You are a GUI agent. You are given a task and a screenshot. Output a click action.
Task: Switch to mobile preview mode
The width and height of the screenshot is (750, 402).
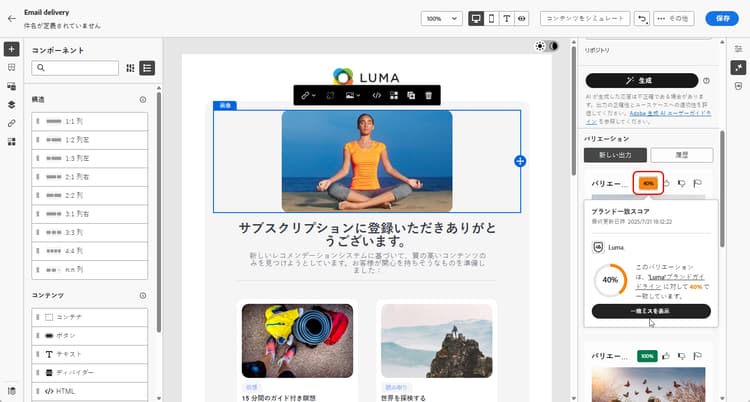[x=491, y=19]
